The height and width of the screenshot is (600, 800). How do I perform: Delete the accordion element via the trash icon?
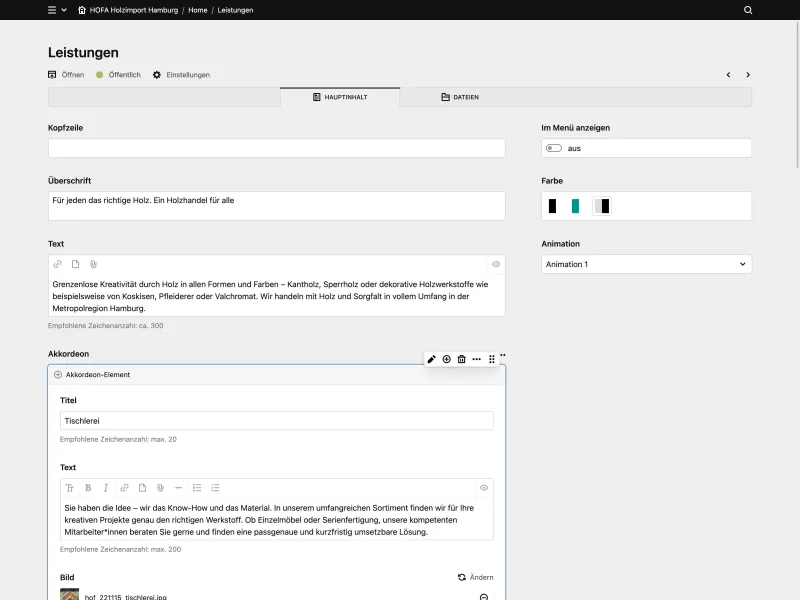461,359
